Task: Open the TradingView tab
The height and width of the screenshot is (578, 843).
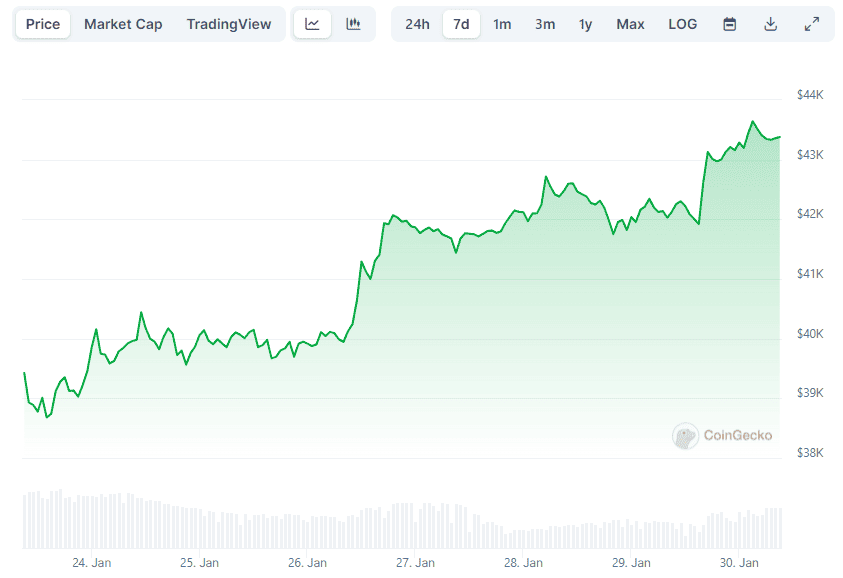Action: (229, 23)
